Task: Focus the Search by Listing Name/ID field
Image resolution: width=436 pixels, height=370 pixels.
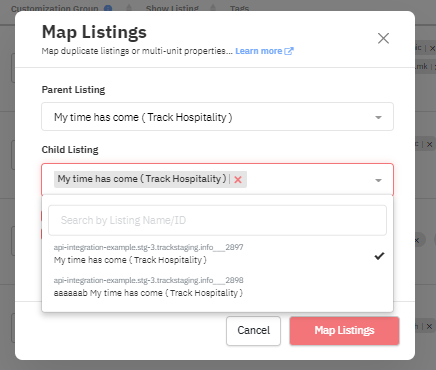Action: point(217,220)
